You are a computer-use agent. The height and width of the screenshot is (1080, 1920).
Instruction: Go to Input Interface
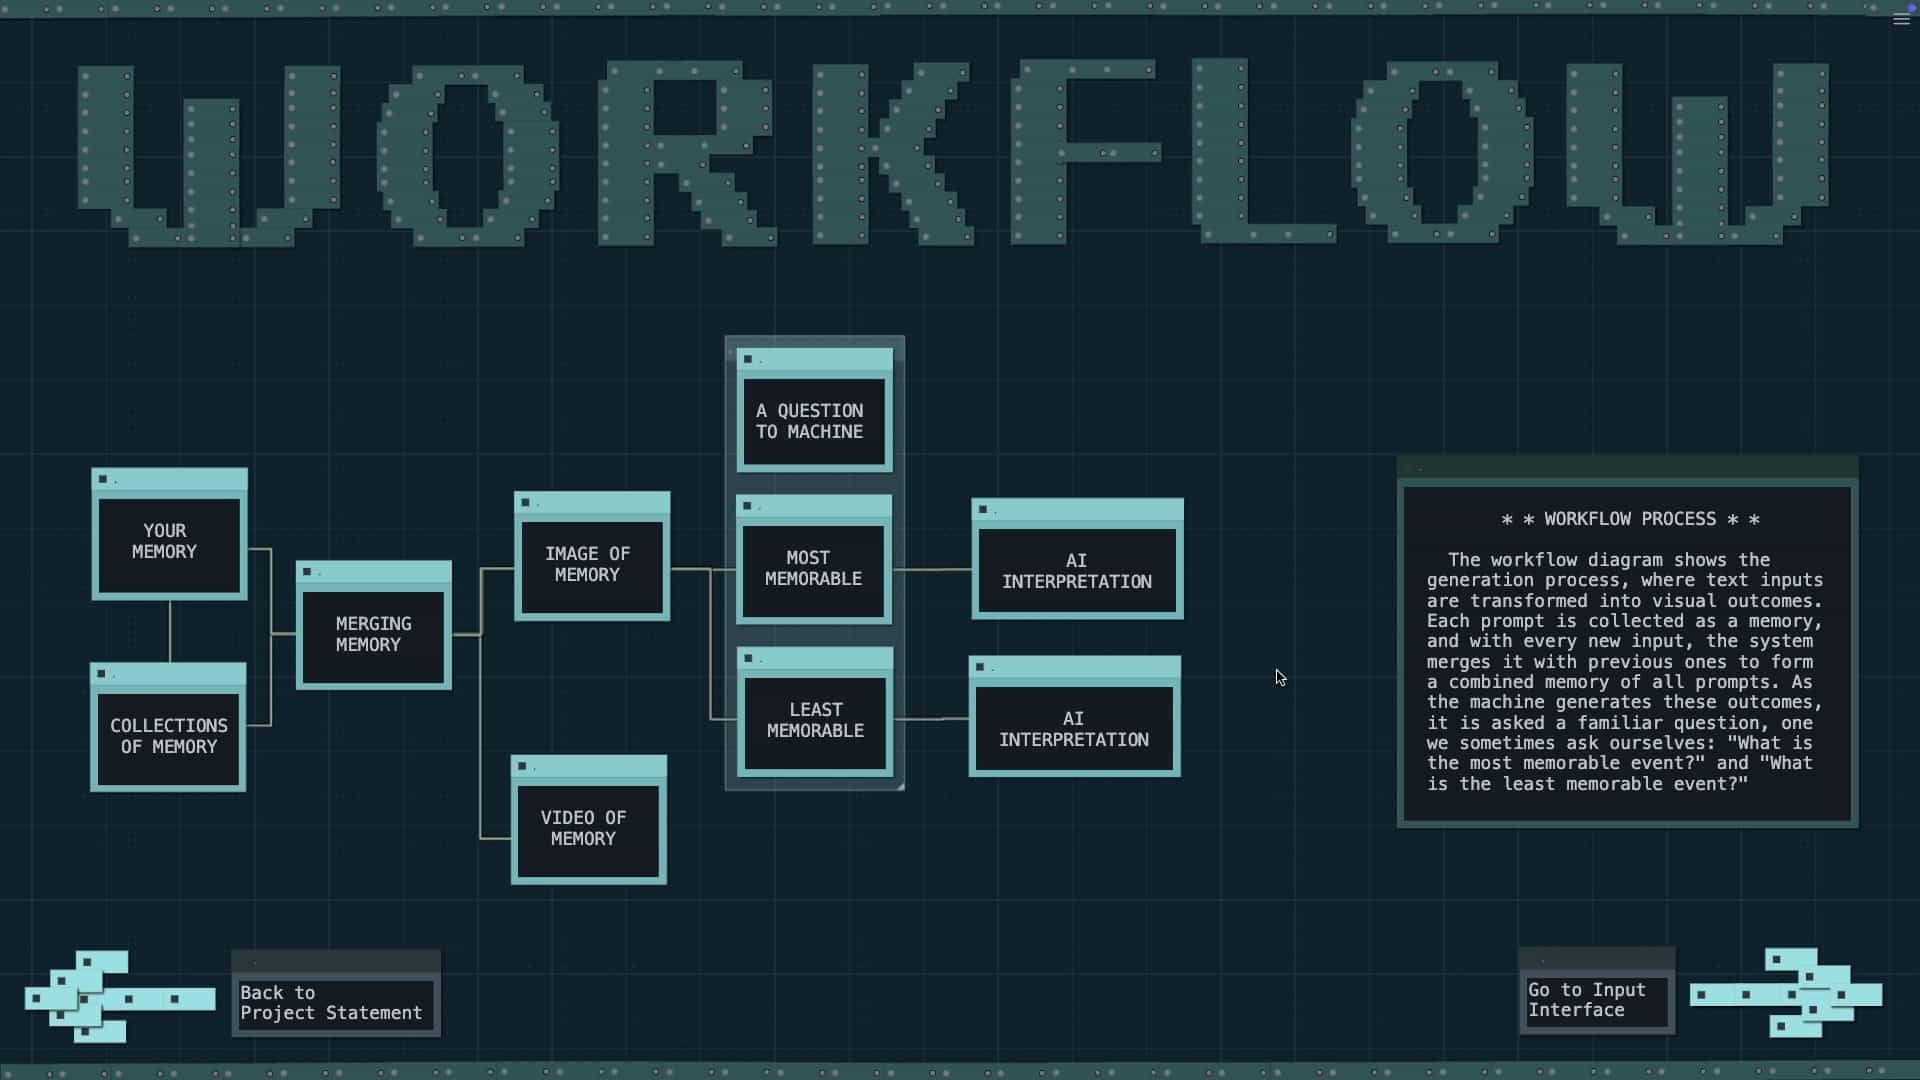coord(1596,1000)
